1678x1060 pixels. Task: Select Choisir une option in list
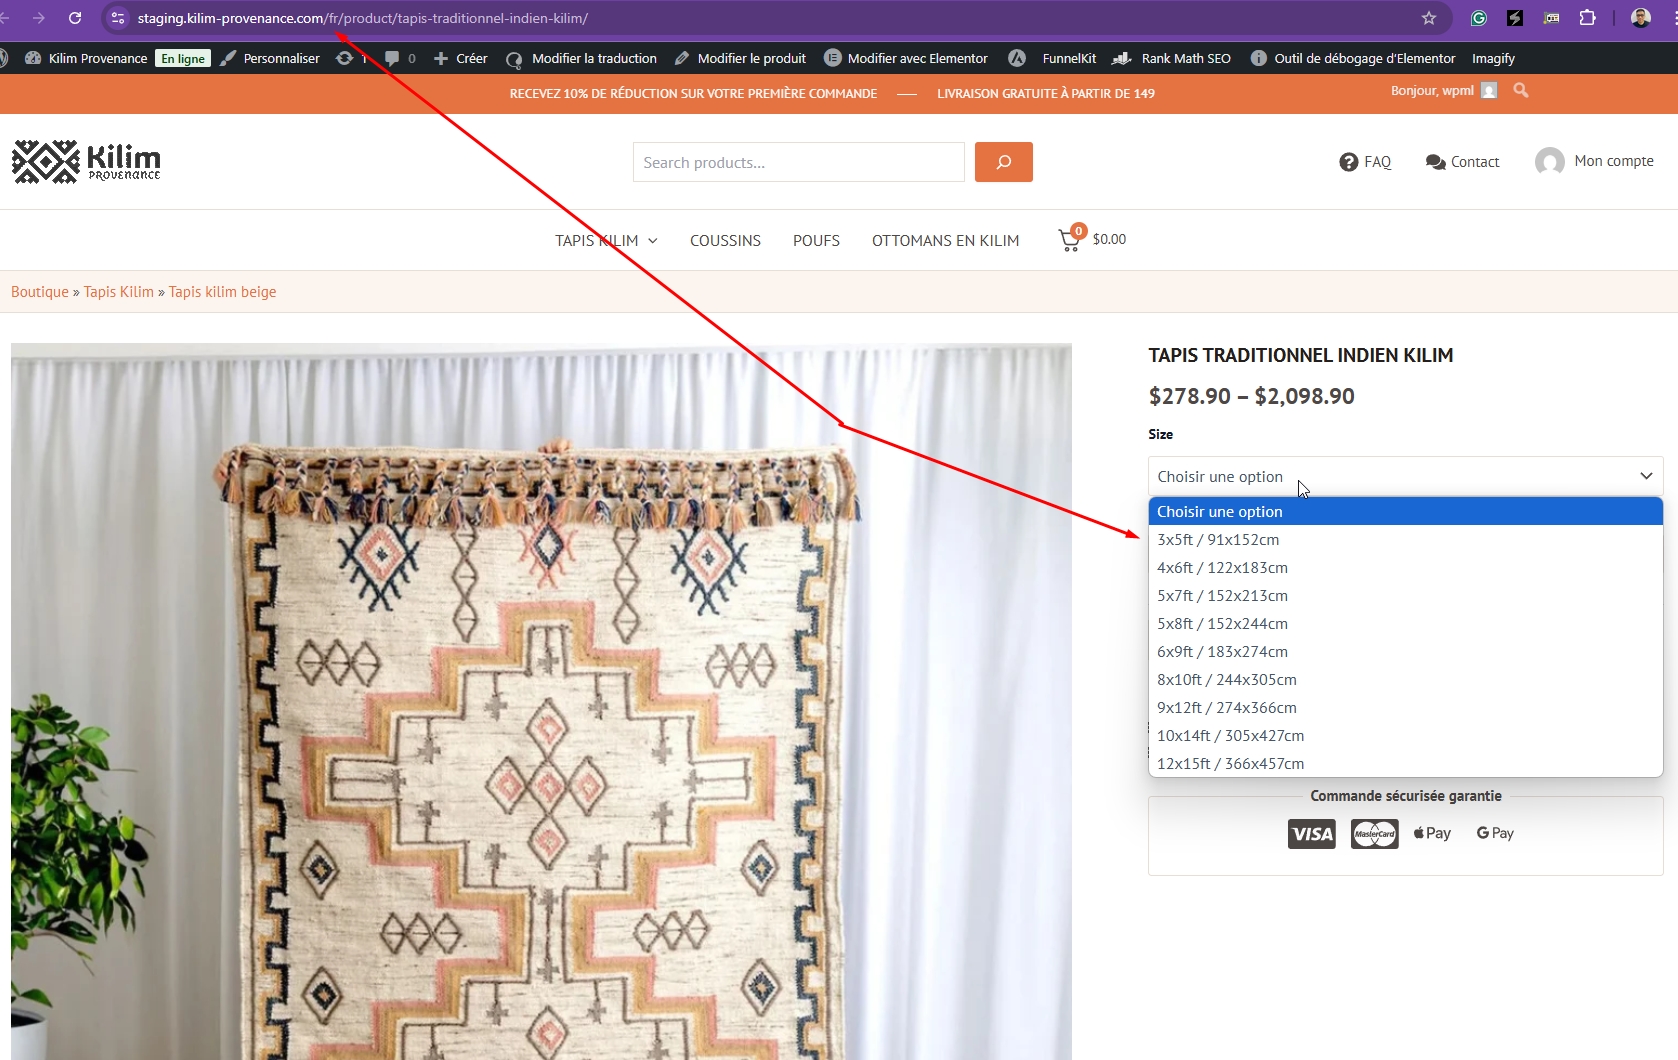coord(1405,511)
